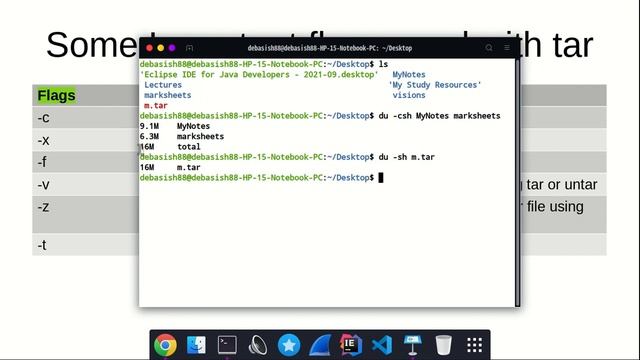Click the cursor at the last prompt
The height and width of the screenshot is (360, 640).
[x=381, y=178]
